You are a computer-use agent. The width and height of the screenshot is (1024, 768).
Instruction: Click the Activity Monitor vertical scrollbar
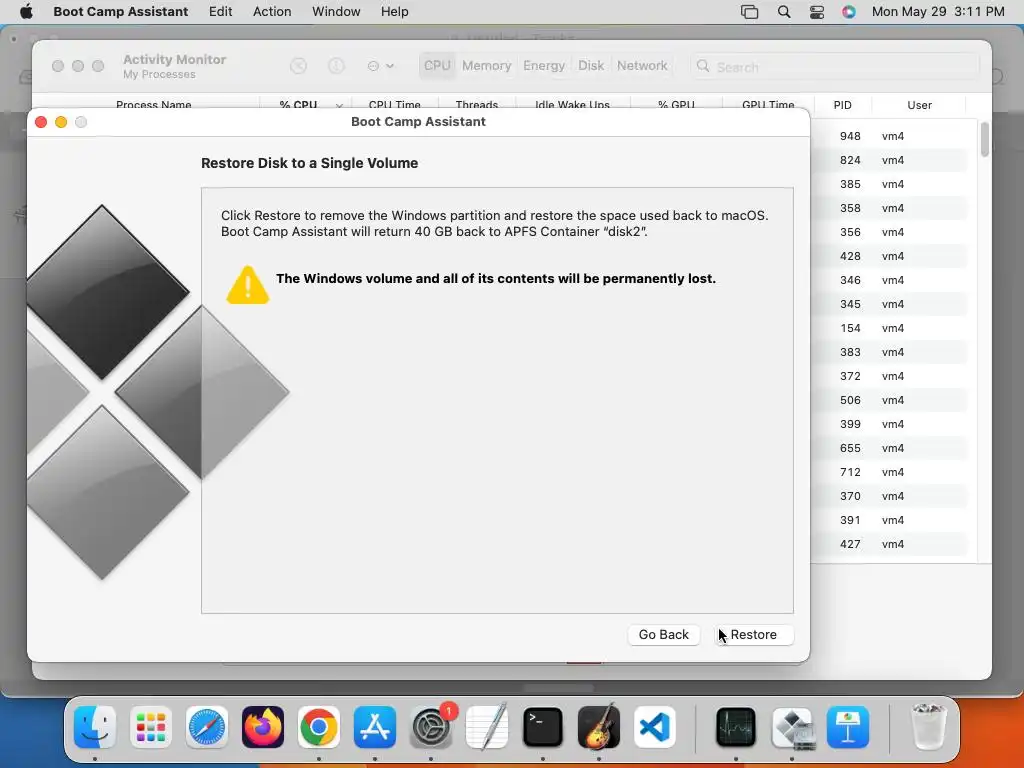click(984, 139)
